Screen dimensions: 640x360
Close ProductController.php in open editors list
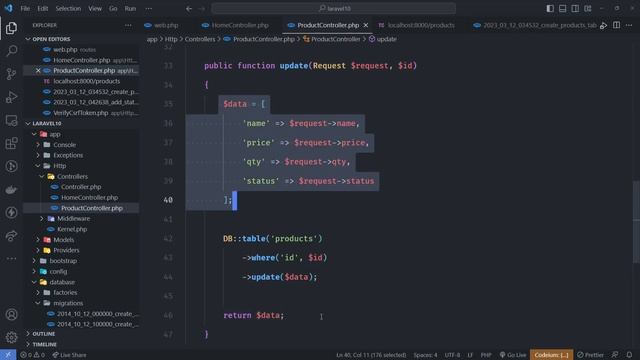coord(38,71)
